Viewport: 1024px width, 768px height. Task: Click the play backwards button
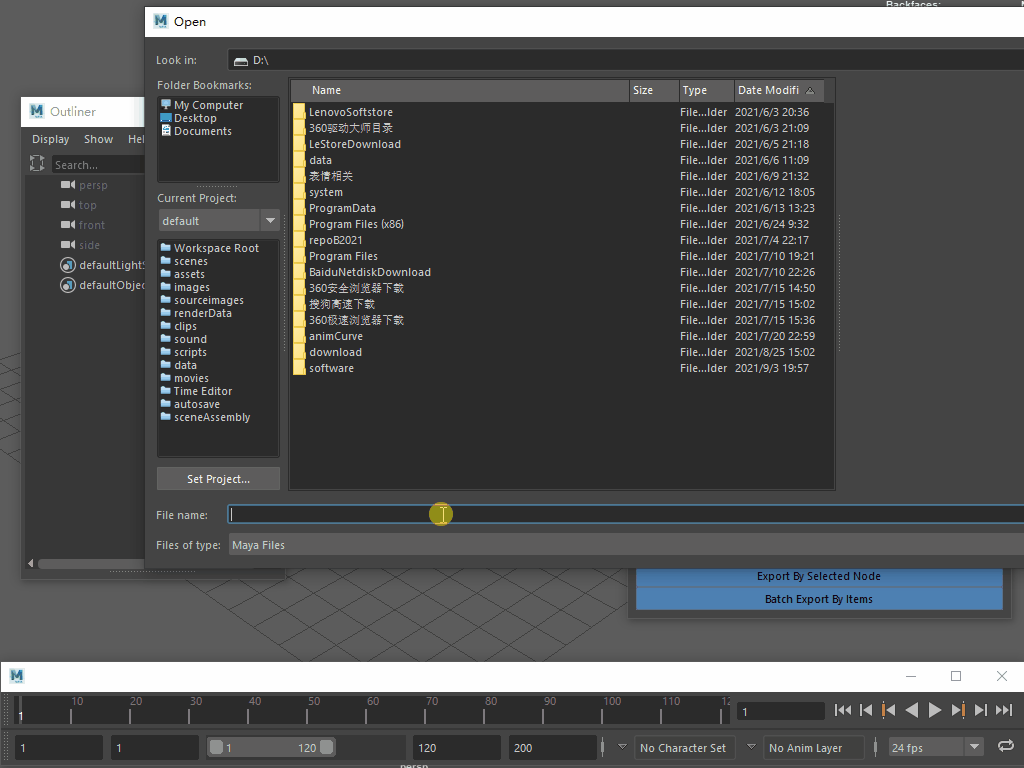tap(912, 710)
